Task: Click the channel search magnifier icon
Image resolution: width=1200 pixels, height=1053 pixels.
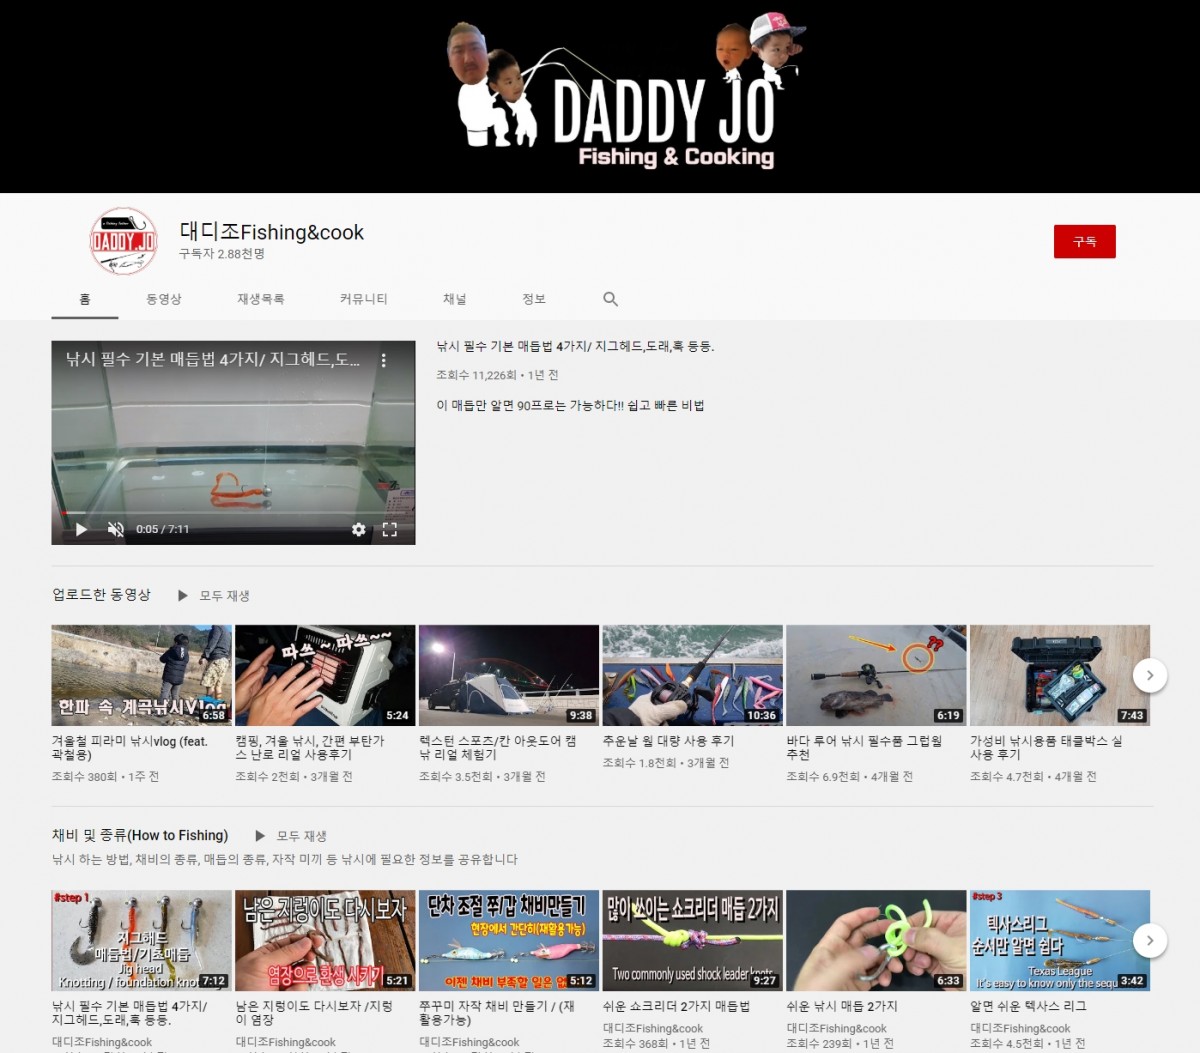Action: pos(610,299)
